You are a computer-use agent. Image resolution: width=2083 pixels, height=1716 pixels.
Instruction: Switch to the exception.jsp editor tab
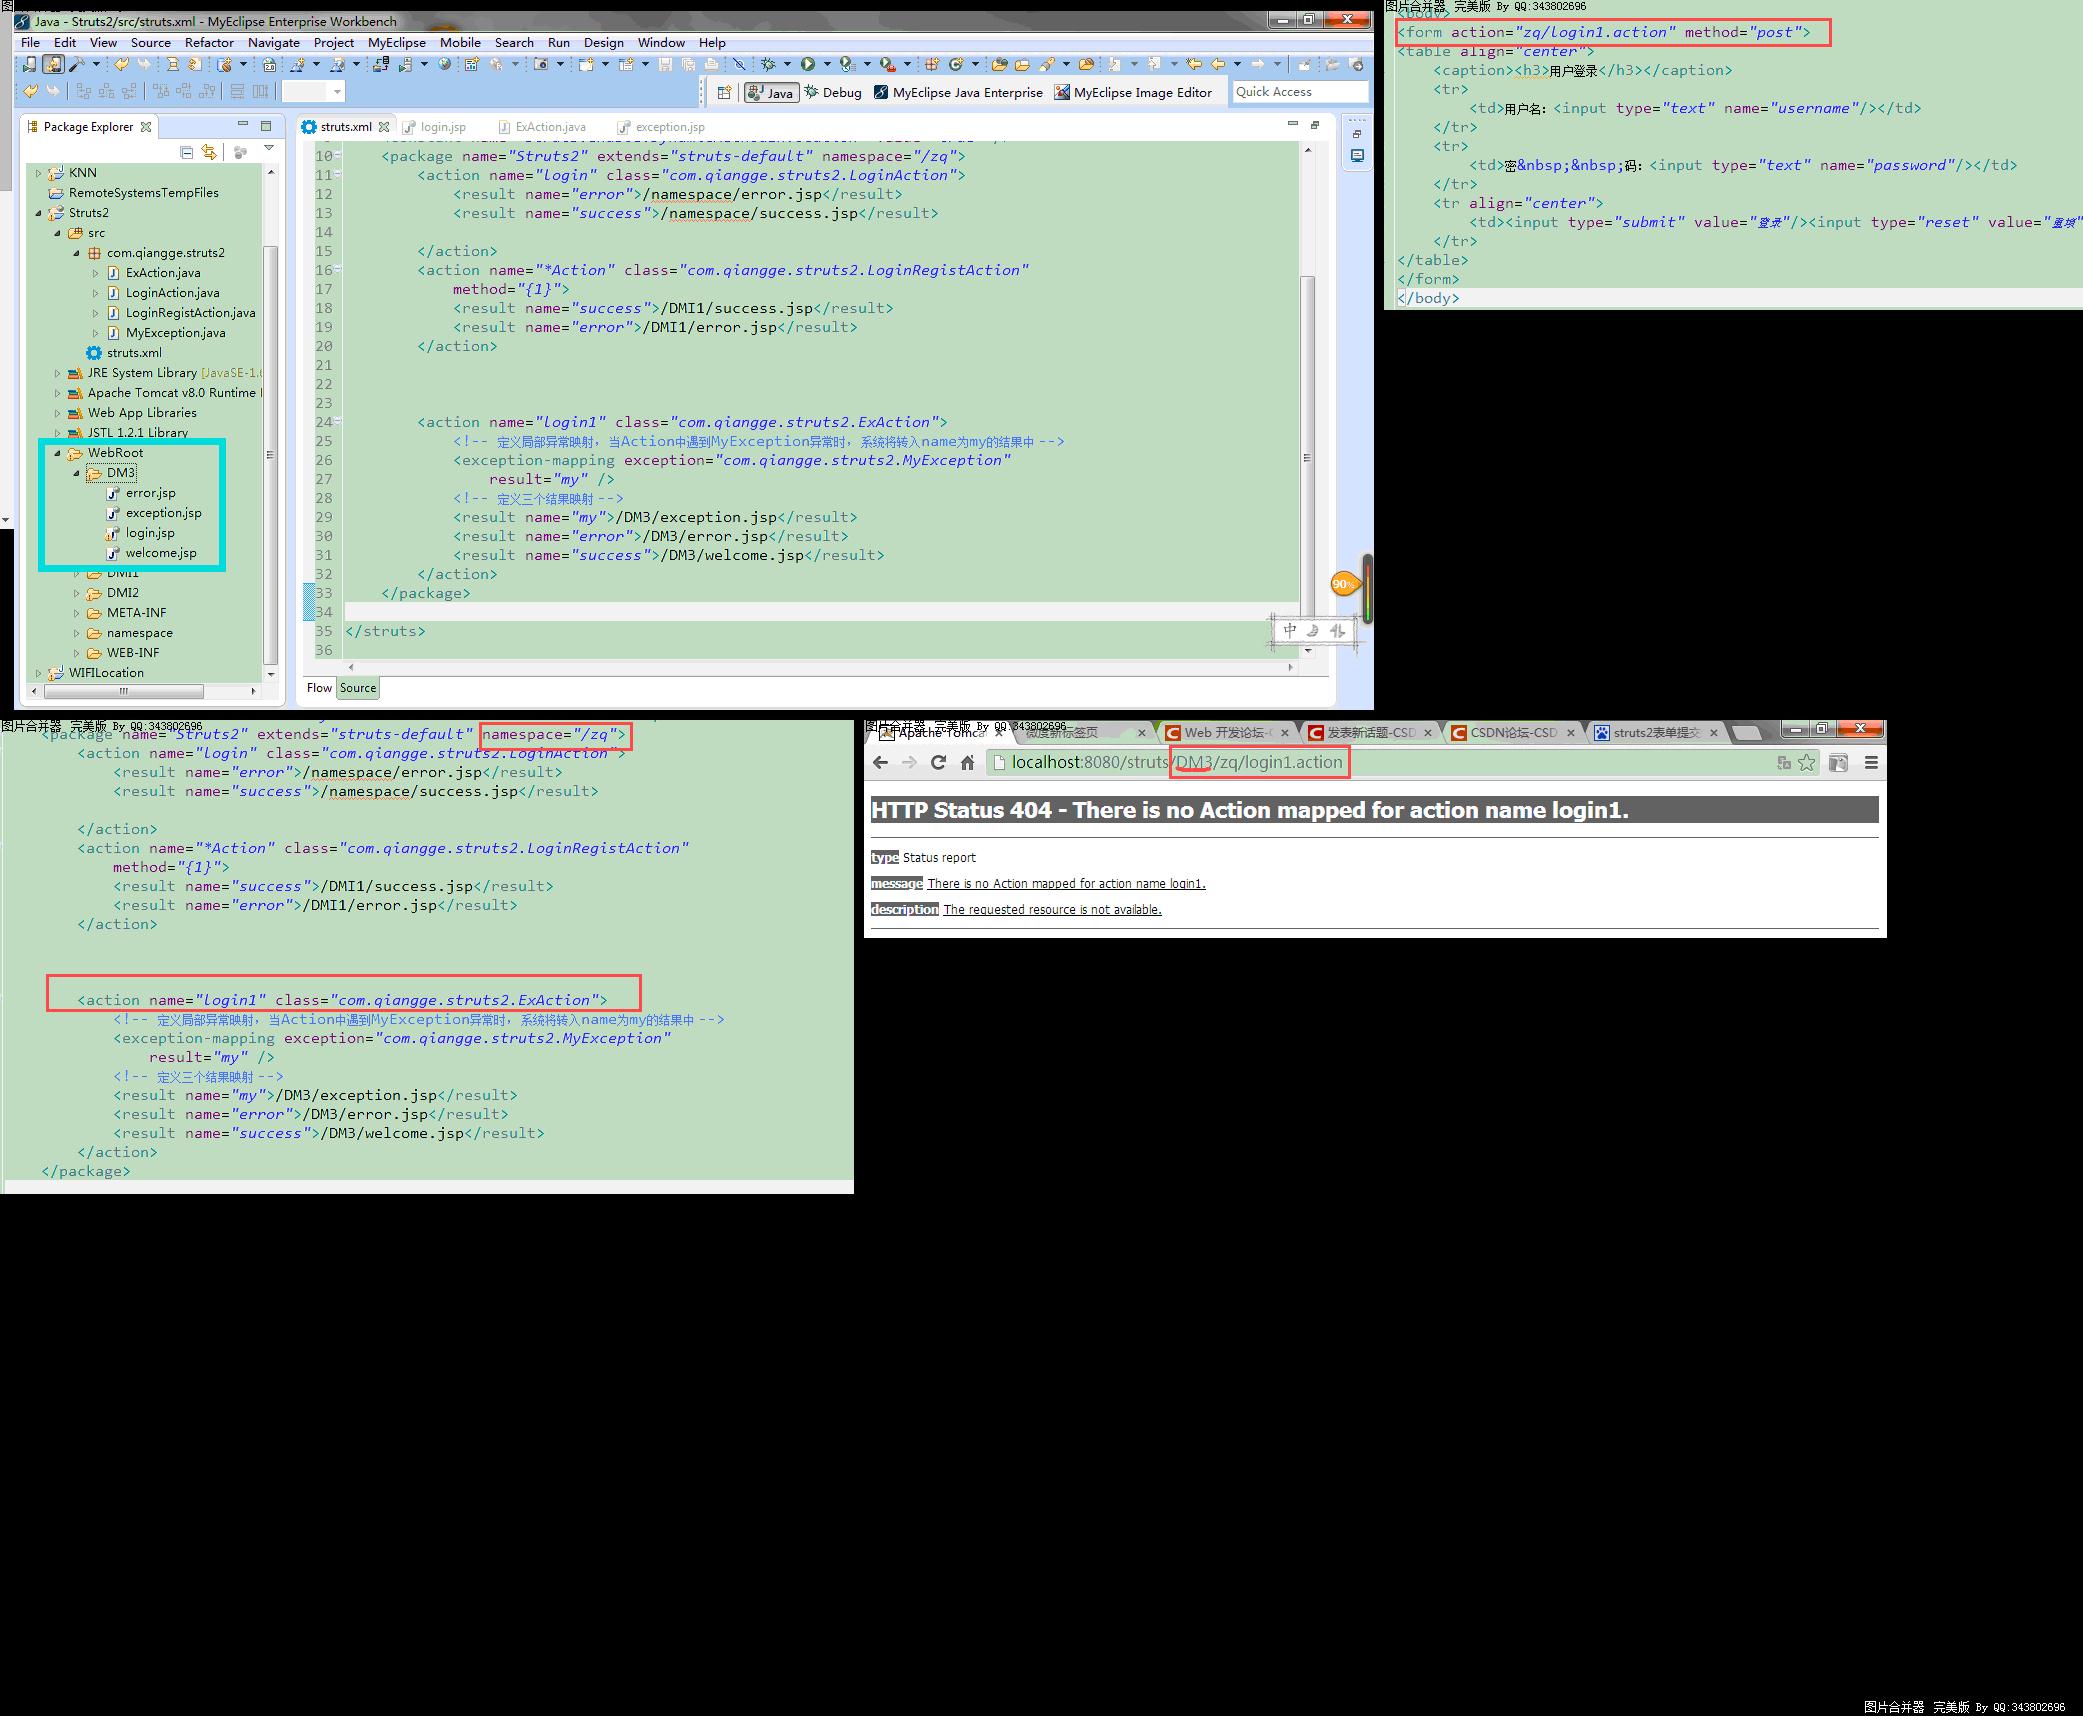661,127
